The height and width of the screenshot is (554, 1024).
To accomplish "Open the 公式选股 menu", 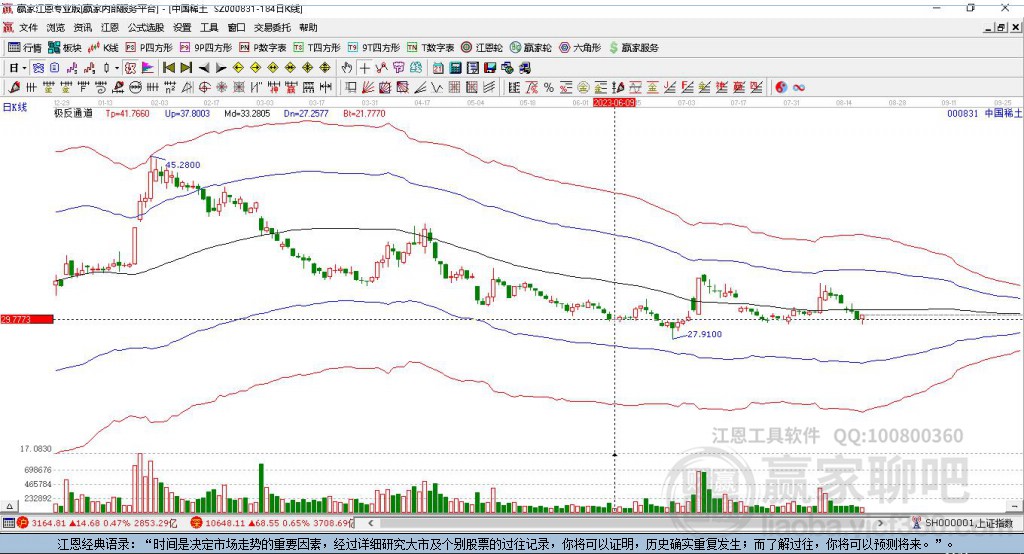I will (x=146, y=27).
